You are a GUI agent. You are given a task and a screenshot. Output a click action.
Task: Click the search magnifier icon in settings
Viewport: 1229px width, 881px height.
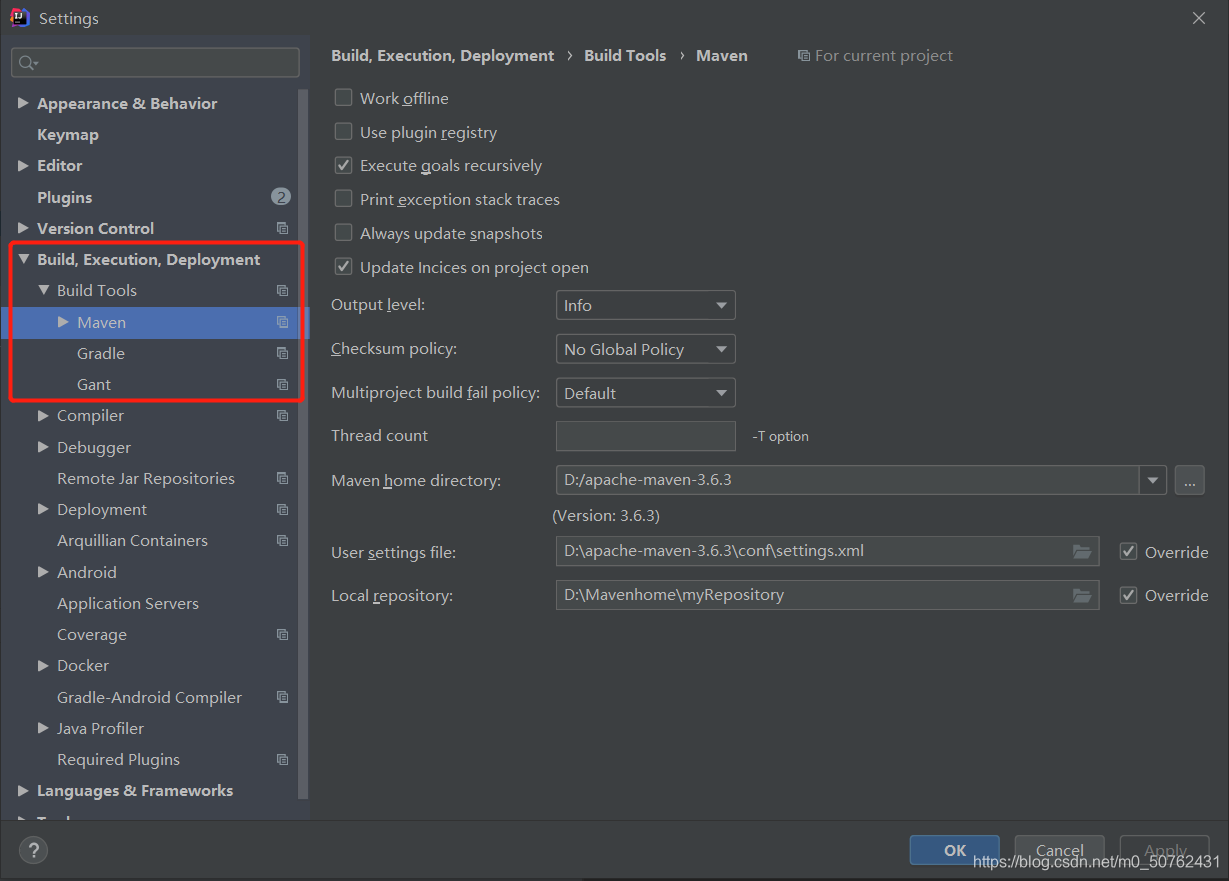(27, 63)
